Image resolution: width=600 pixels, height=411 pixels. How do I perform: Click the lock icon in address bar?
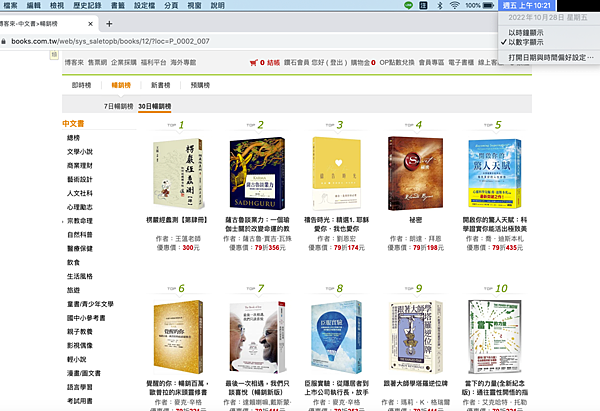[3, 41]
